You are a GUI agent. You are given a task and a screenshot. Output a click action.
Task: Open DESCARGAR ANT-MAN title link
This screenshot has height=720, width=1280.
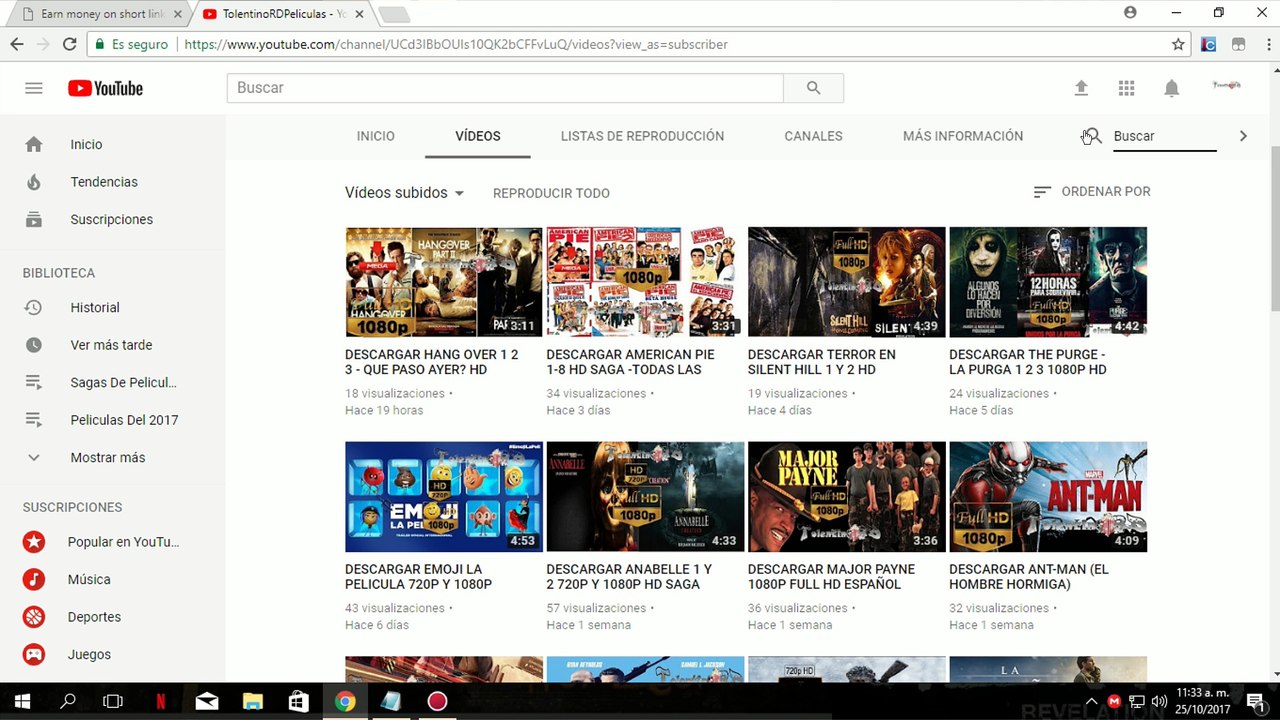(1029, 577)
